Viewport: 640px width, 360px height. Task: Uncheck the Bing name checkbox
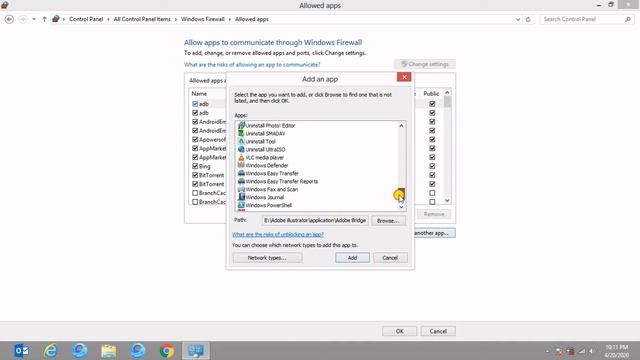(x=195, y=166)
